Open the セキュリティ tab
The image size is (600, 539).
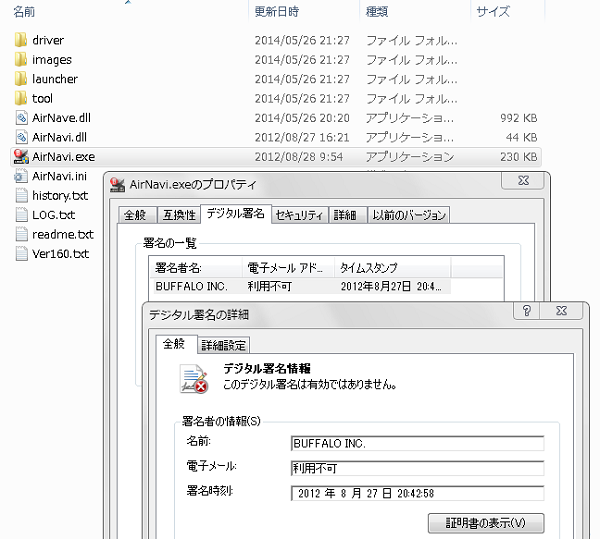point(300,215)
